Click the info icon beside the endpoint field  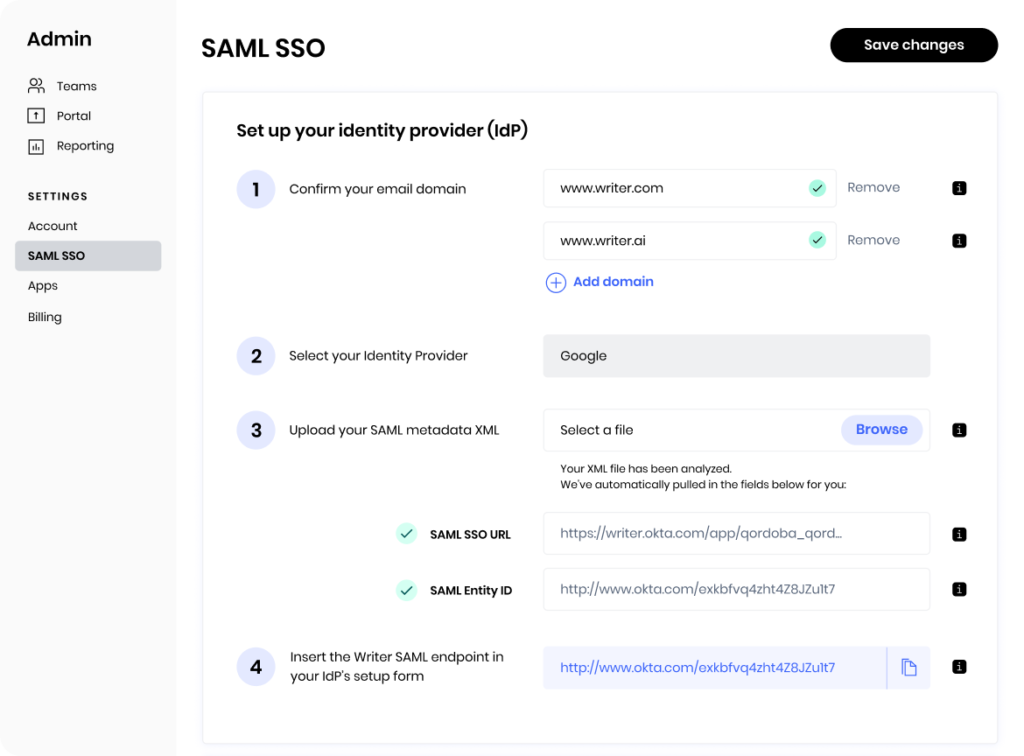pos(959,667)
